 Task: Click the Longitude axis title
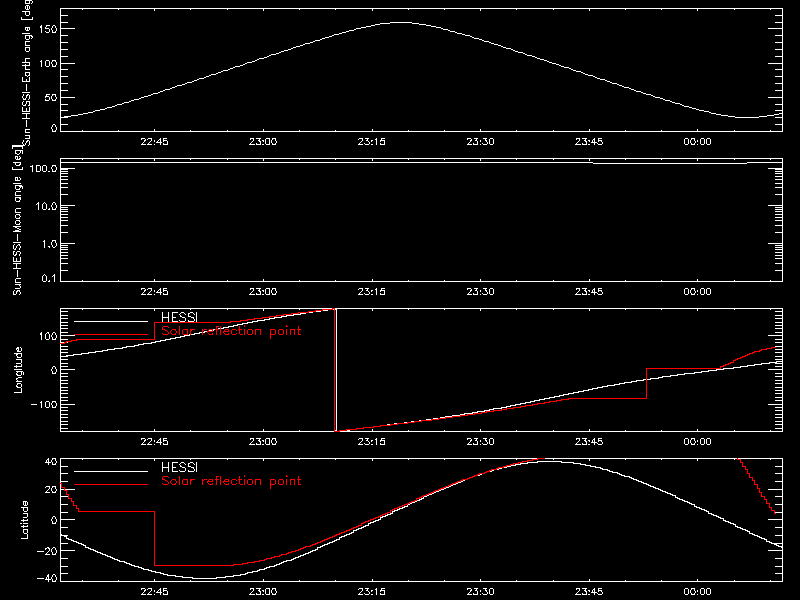[18, 370]
